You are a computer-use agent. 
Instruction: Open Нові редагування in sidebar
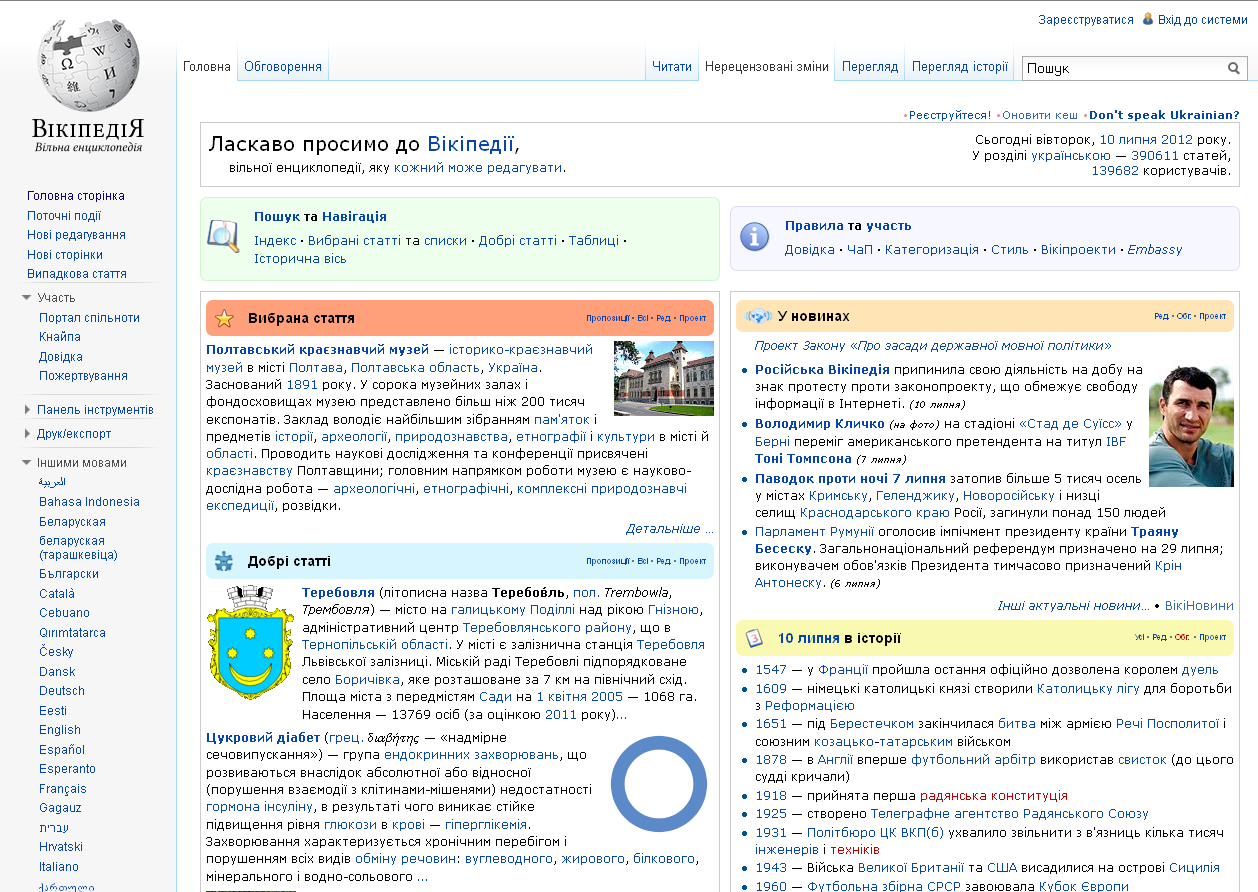[76, 235]
